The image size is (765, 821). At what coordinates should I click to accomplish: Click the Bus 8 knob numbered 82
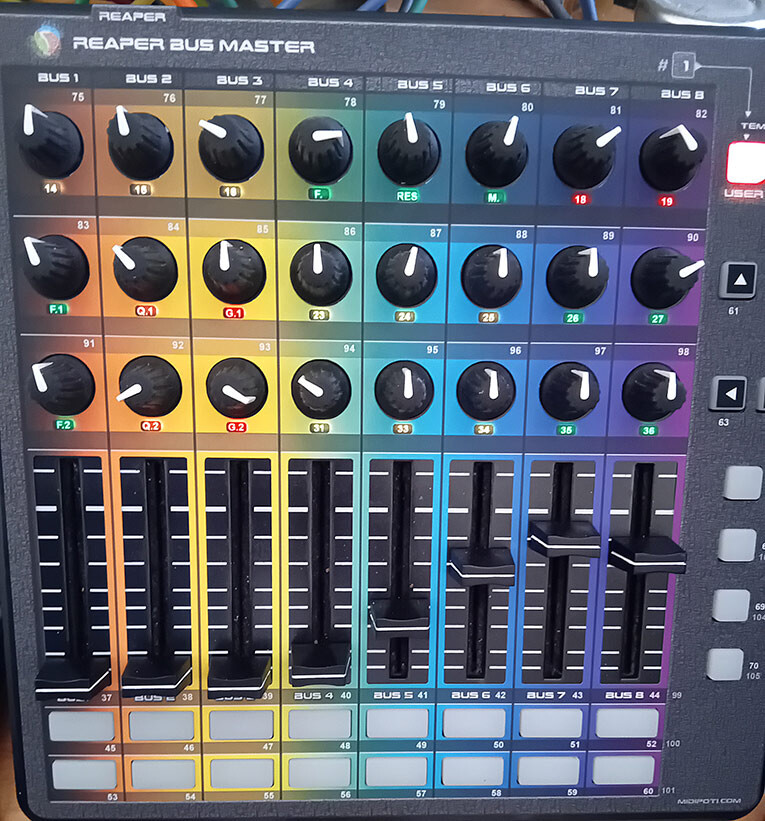(671, 158)
